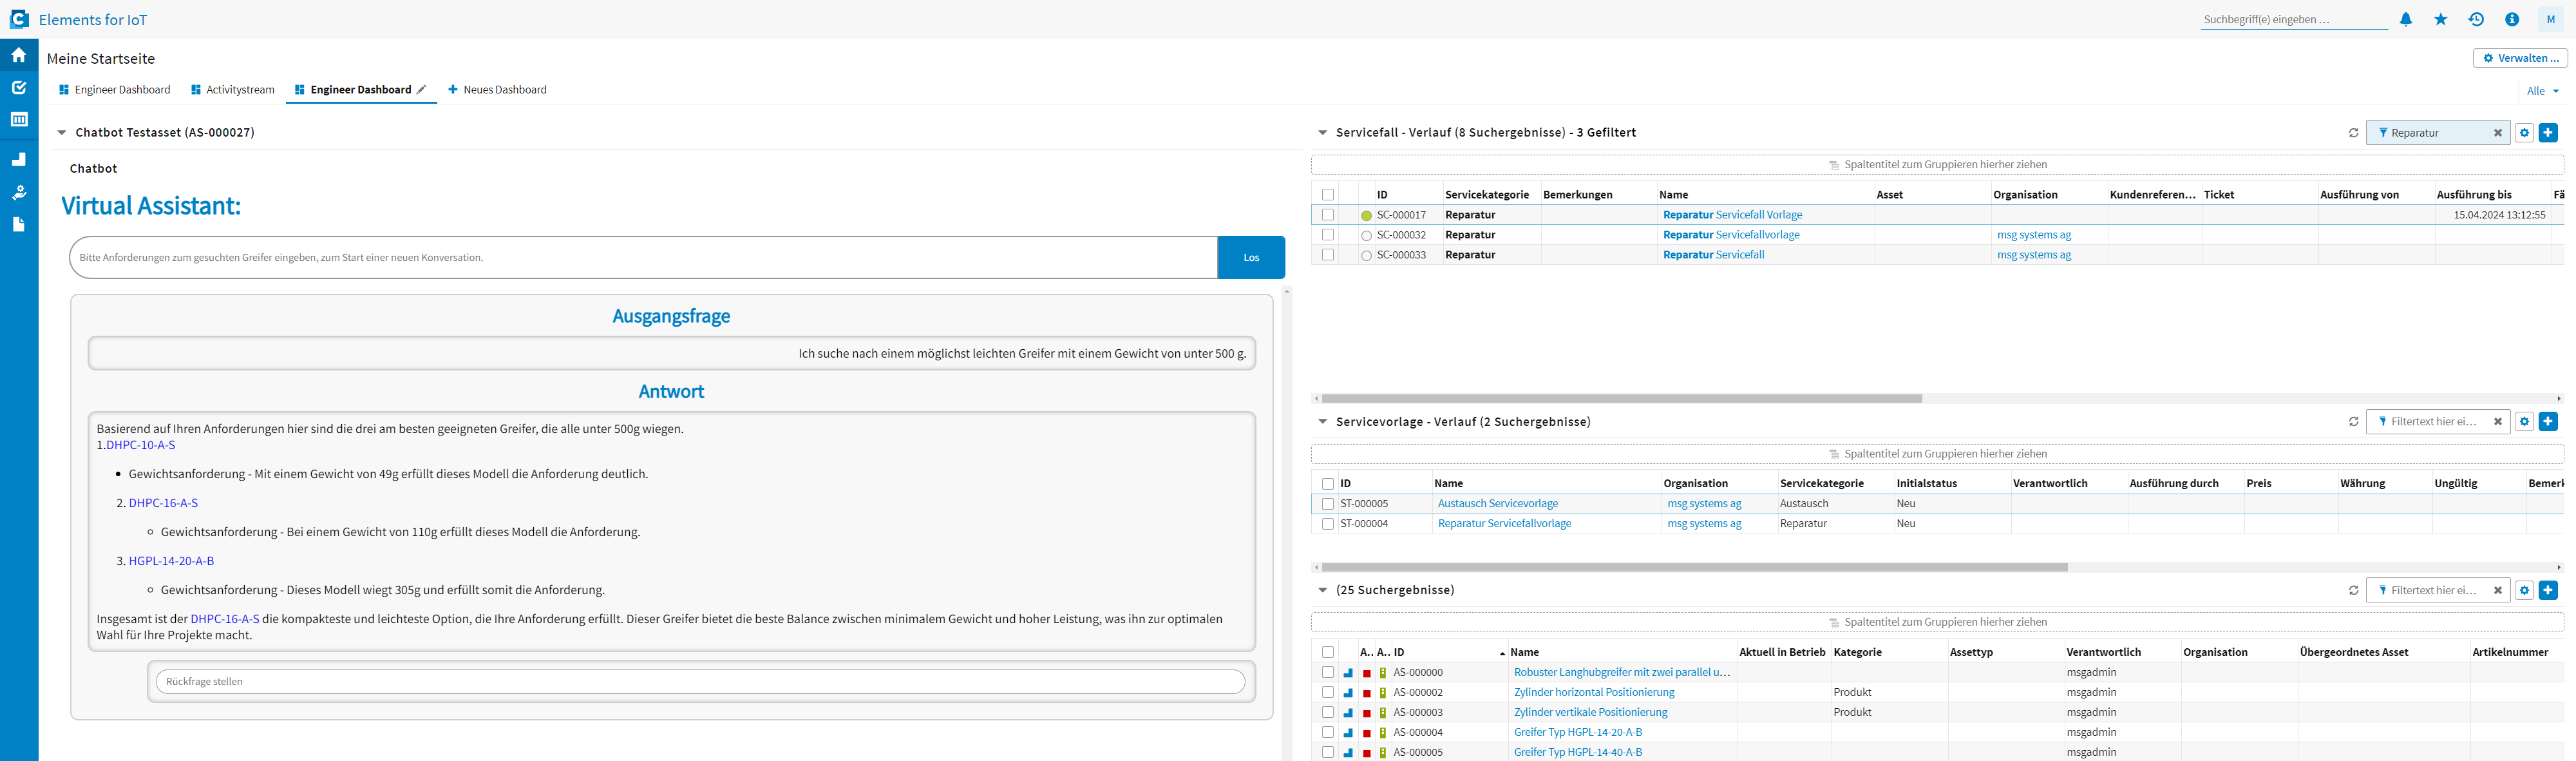Add new entry to Servicevorlage panel
This screenshot has height=761, width=2576.
[2548, 422]
